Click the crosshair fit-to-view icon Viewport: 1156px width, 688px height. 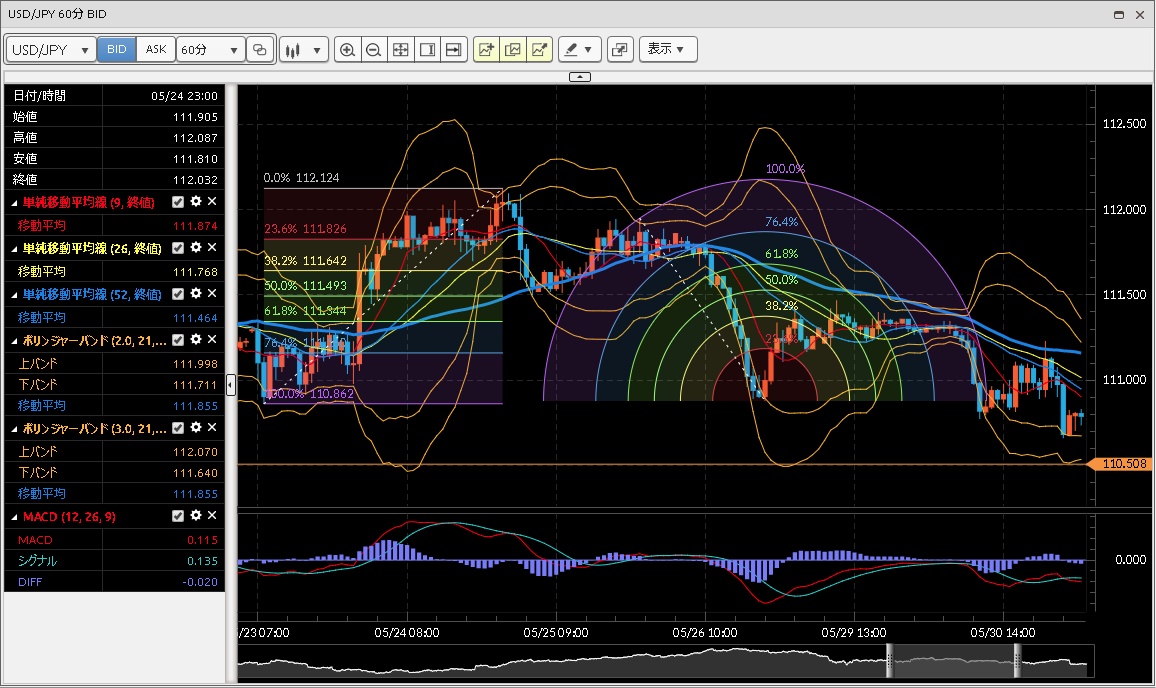click(400, 49)
